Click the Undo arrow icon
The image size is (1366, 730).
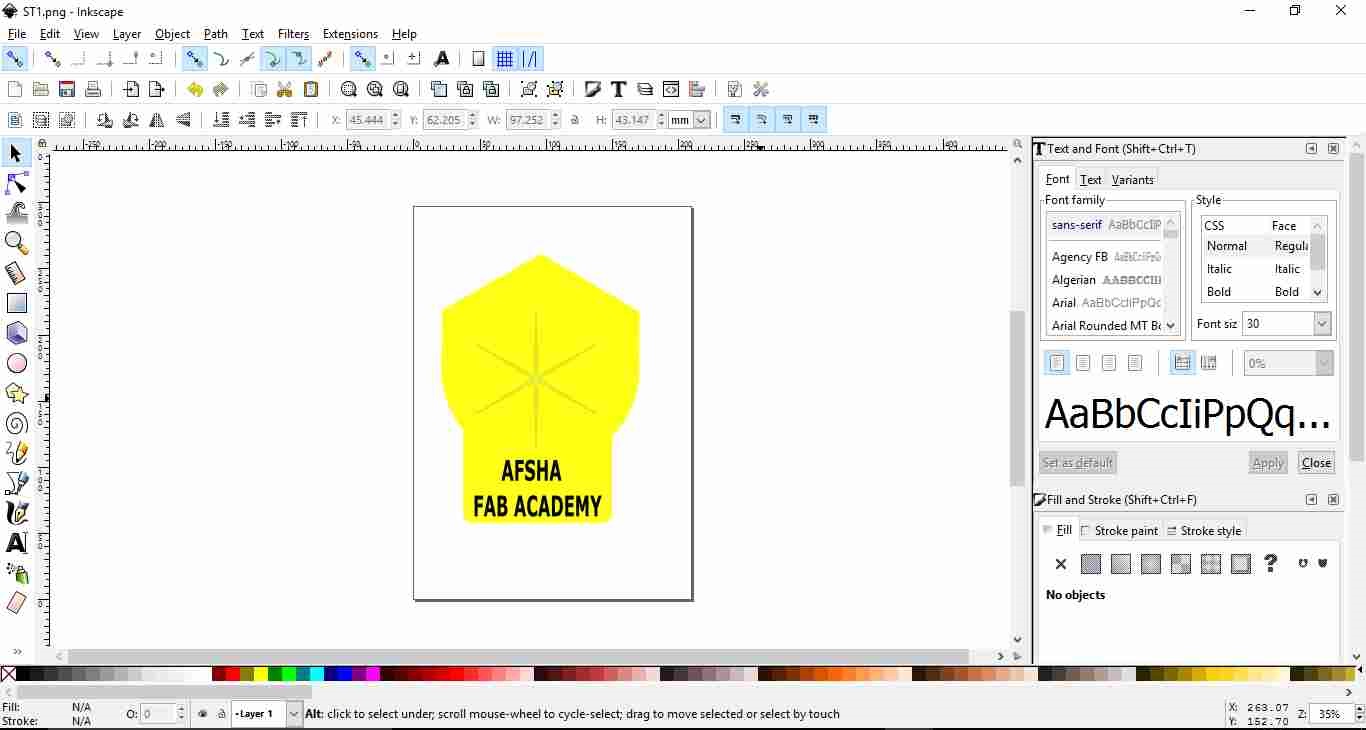pyautogui.click(x=195, y=89)
